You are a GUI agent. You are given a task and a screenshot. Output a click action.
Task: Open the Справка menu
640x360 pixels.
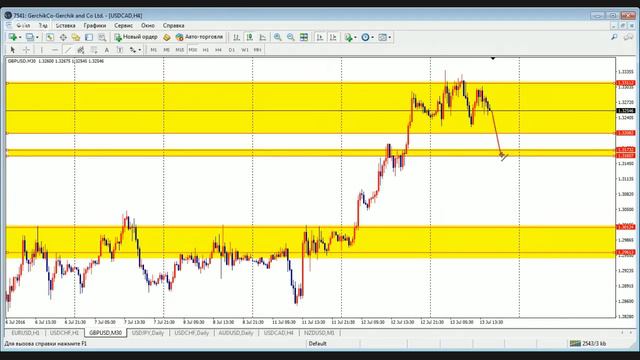(173, 25)
